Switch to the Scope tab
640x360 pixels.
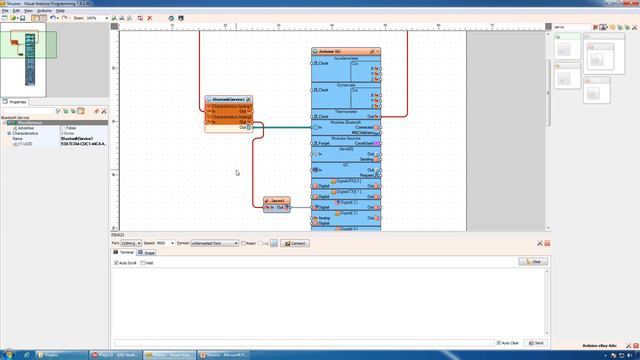pos(147,253)
